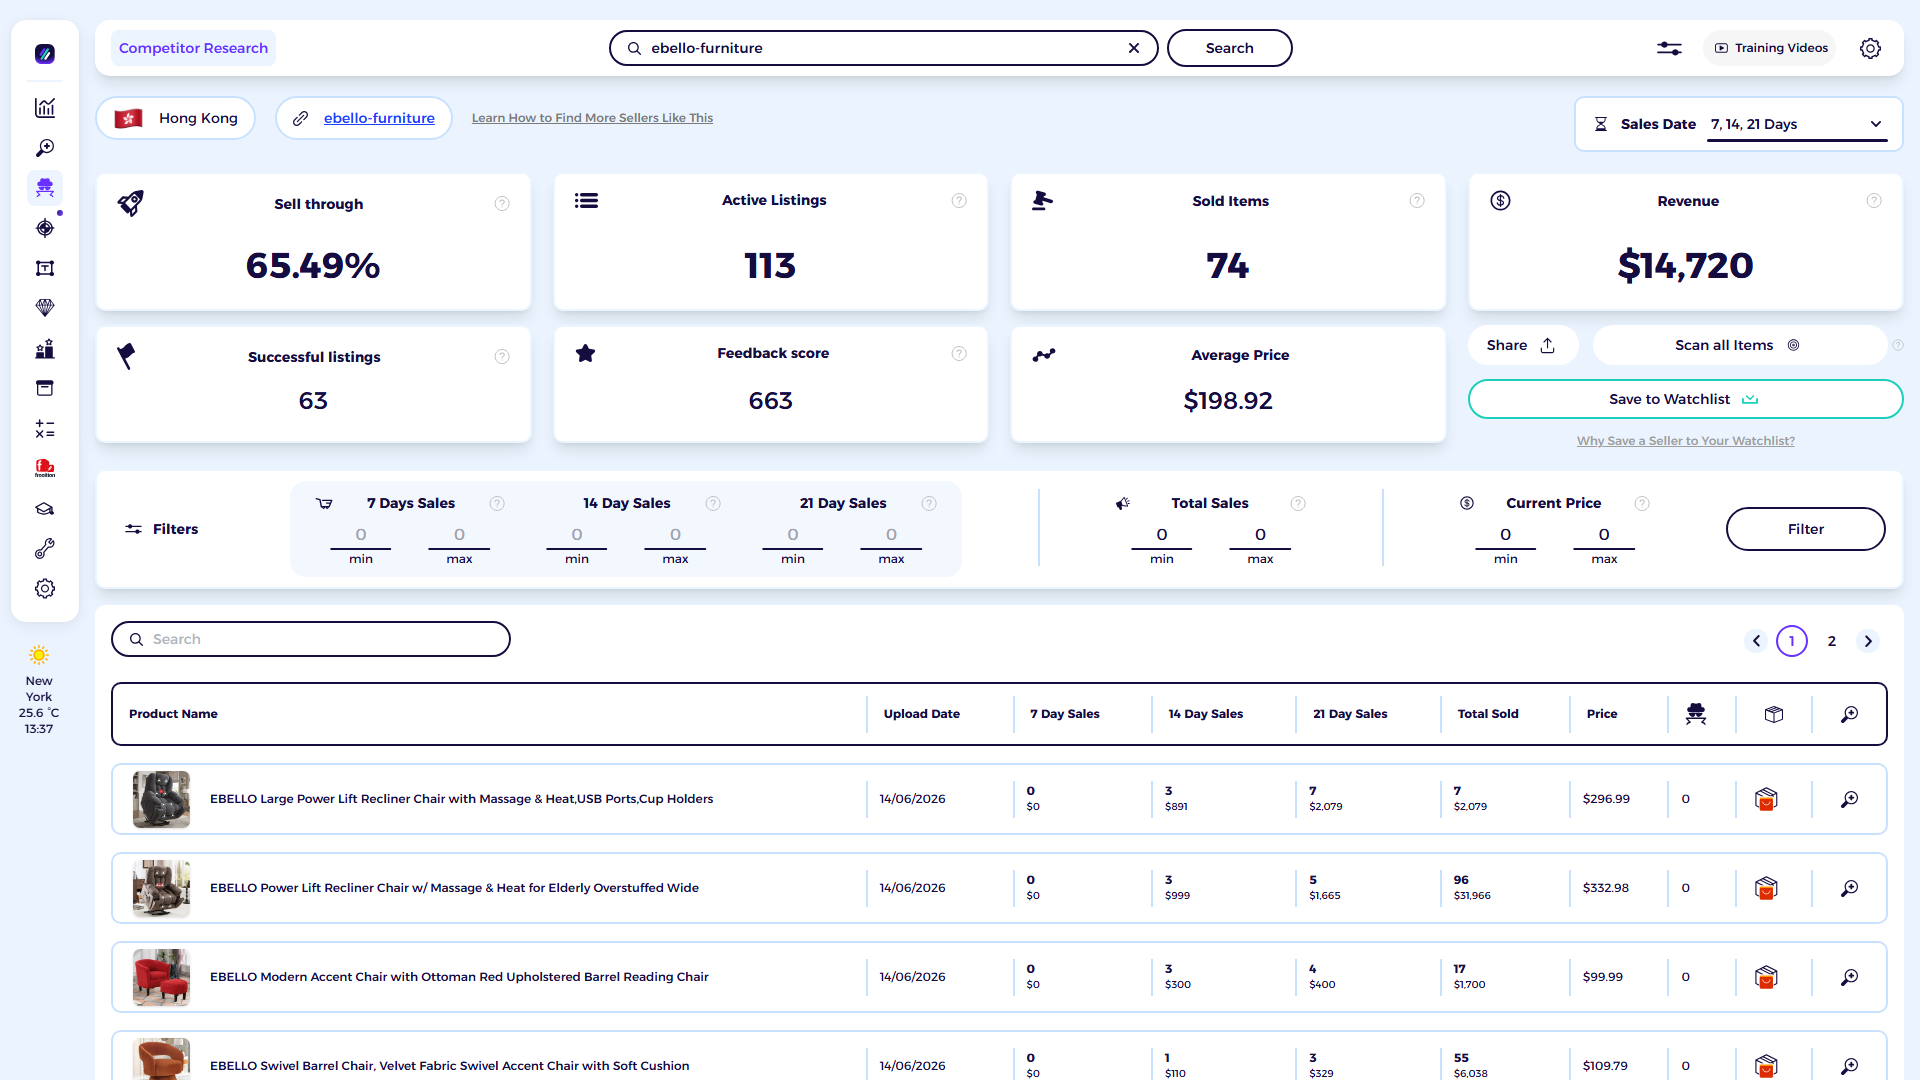Image resolution: width=1920 pixels, height=1080 pixels.
Task: Open the gear settings icon in sidebar
Action: coord(45,589)
